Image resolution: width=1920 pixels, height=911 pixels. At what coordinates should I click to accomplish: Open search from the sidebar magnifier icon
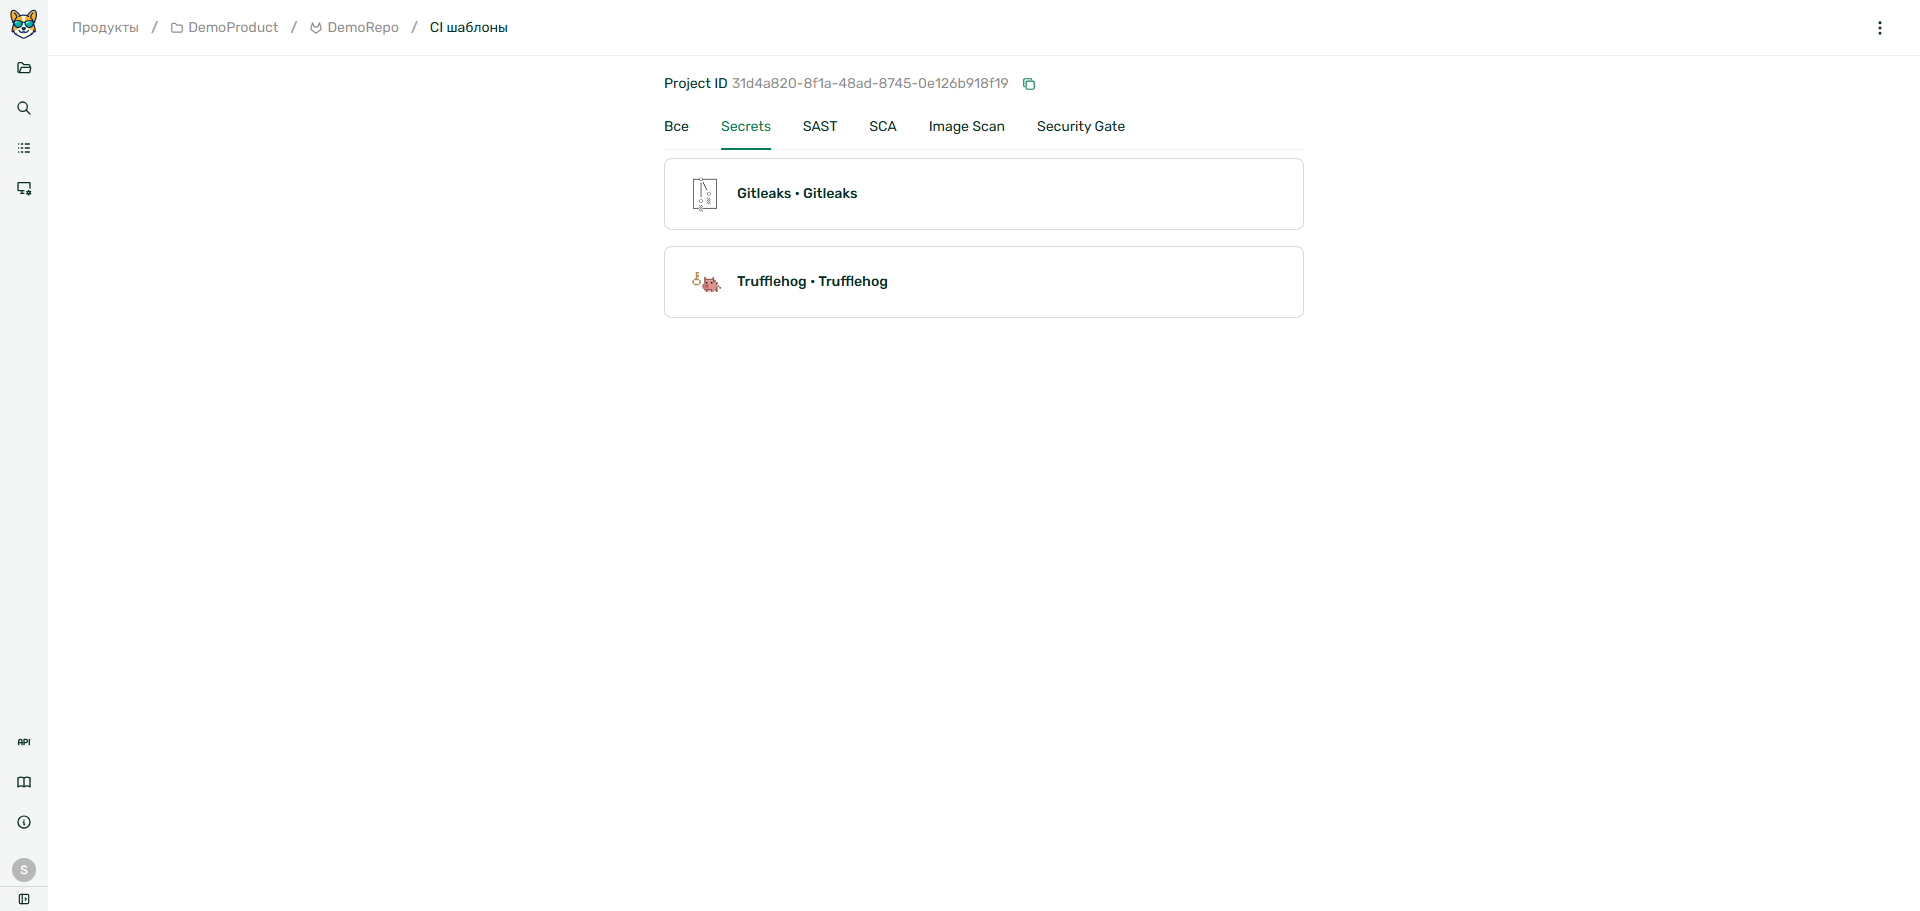(x=24, y=108)
